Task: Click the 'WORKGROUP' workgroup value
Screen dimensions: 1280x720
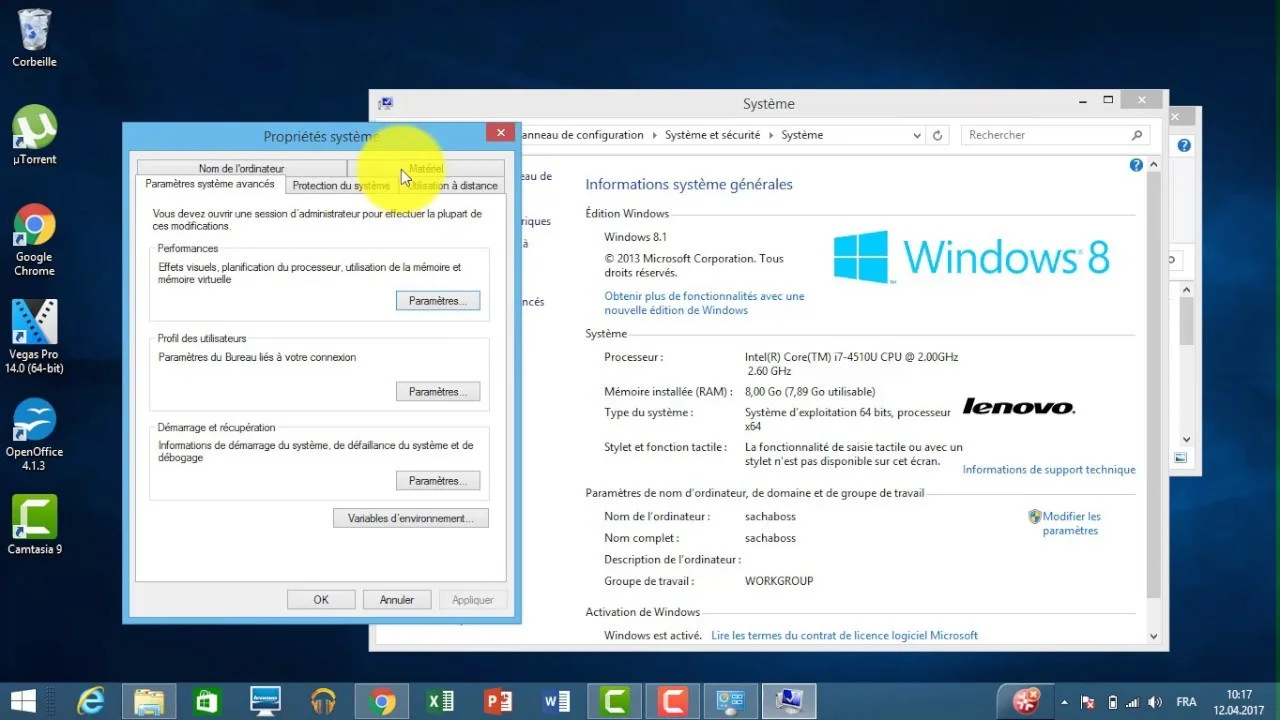Action: pos(779,581)
